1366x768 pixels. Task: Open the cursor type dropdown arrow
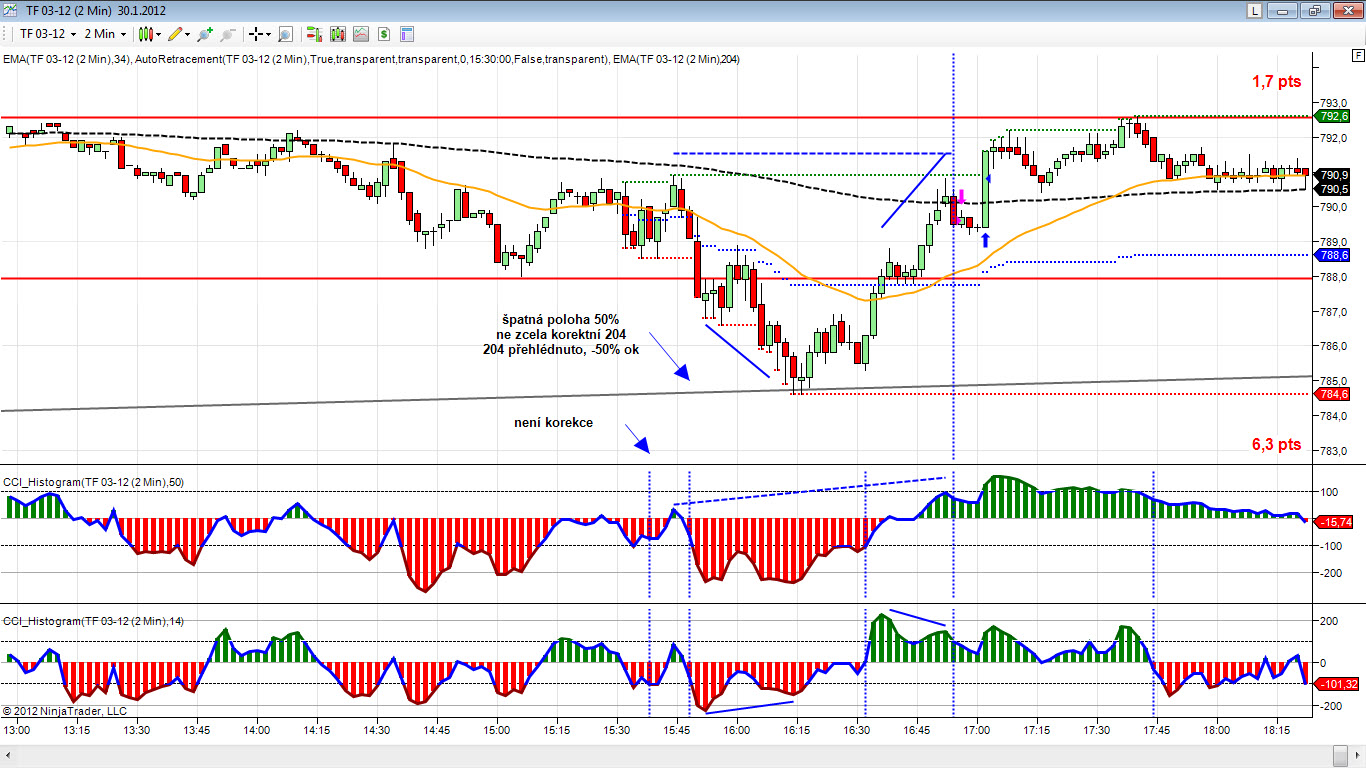click(x=270, y=34)
